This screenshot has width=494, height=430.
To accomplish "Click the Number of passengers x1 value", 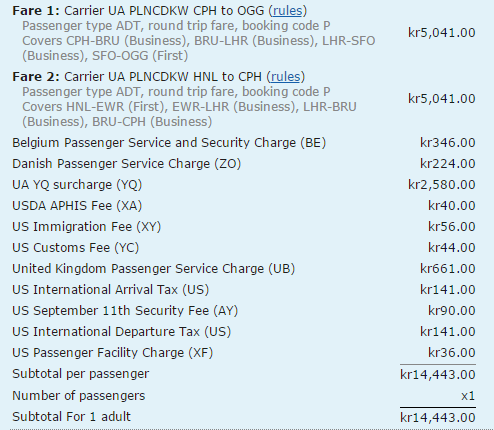I will tap(468, 396).
